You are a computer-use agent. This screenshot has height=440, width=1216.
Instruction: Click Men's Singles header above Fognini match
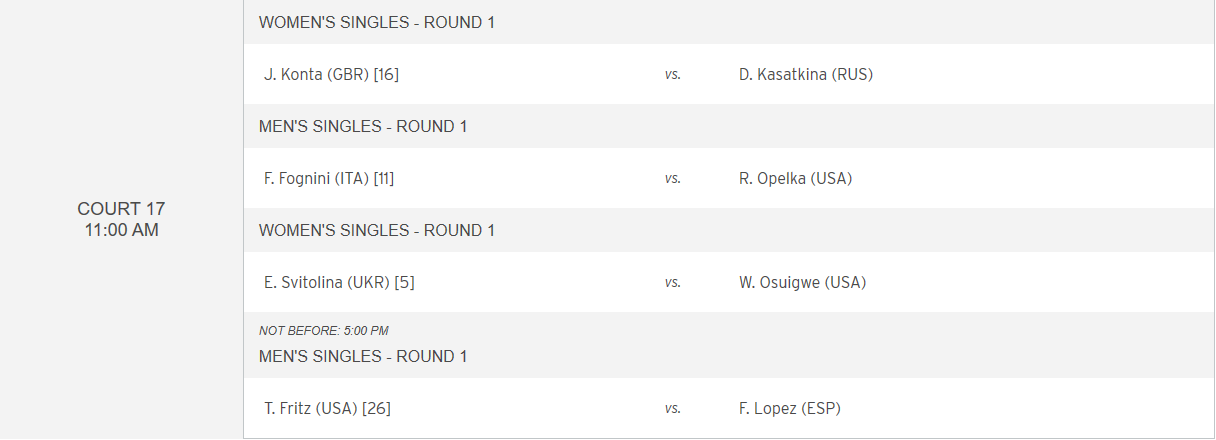tap(363, 126)
